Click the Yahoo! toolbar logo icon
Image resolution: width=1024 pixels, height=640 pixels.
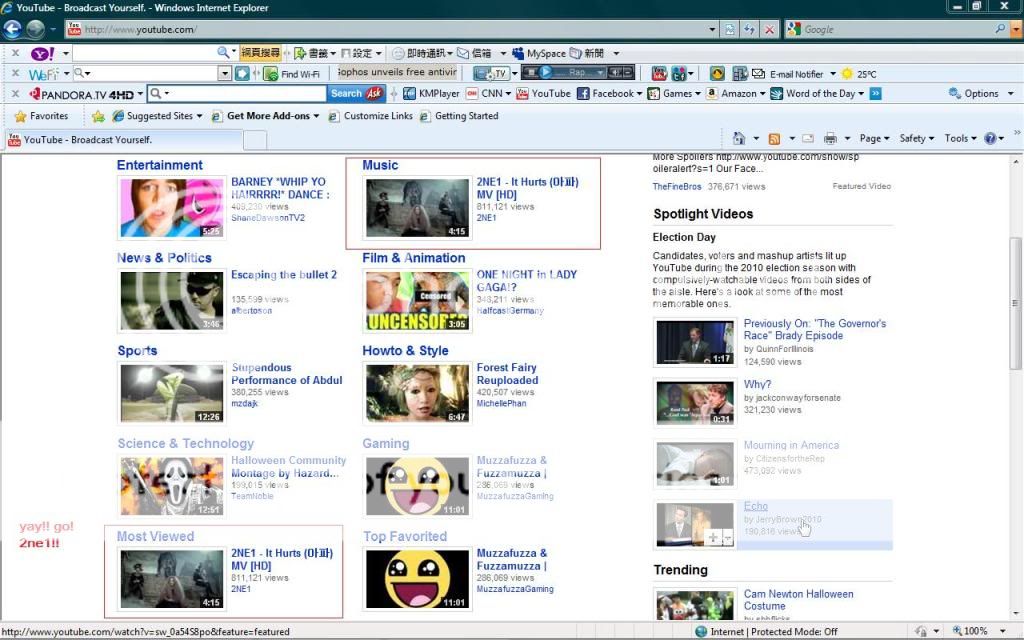pos(43,53)
